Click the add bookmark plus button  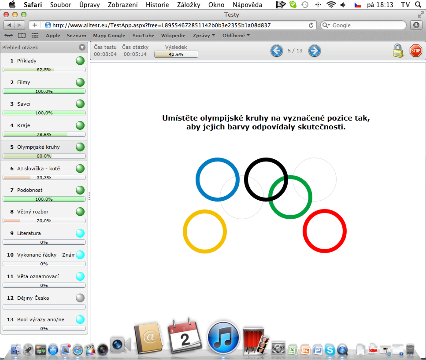34,25
